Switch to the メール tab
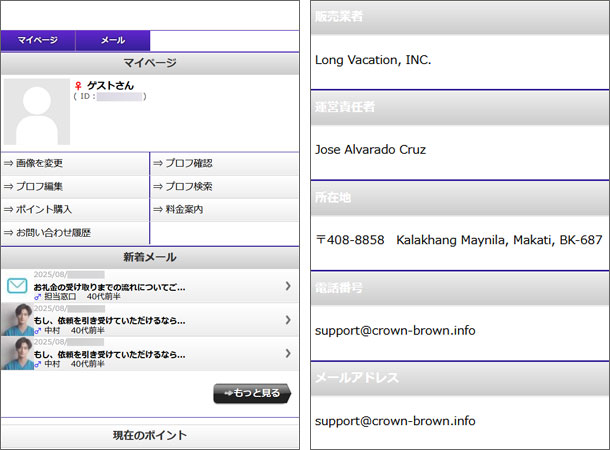This screenshot has height=450, width=610. tap(113, 41)
